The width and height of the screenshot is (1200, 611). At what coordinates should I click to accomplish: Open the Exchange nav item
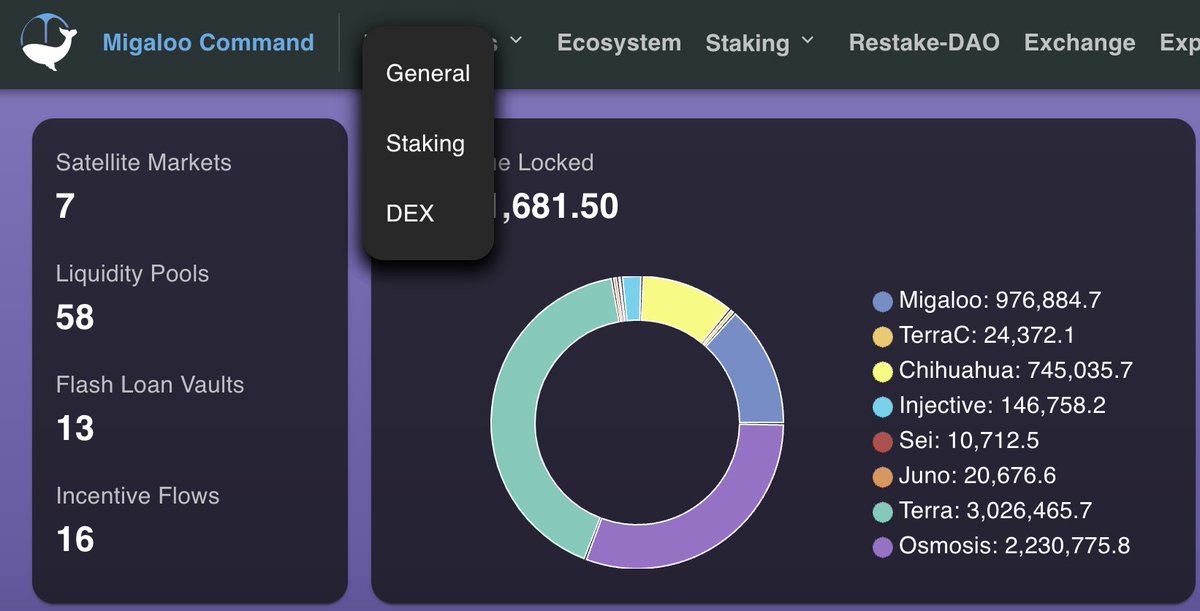(1080, 43)
